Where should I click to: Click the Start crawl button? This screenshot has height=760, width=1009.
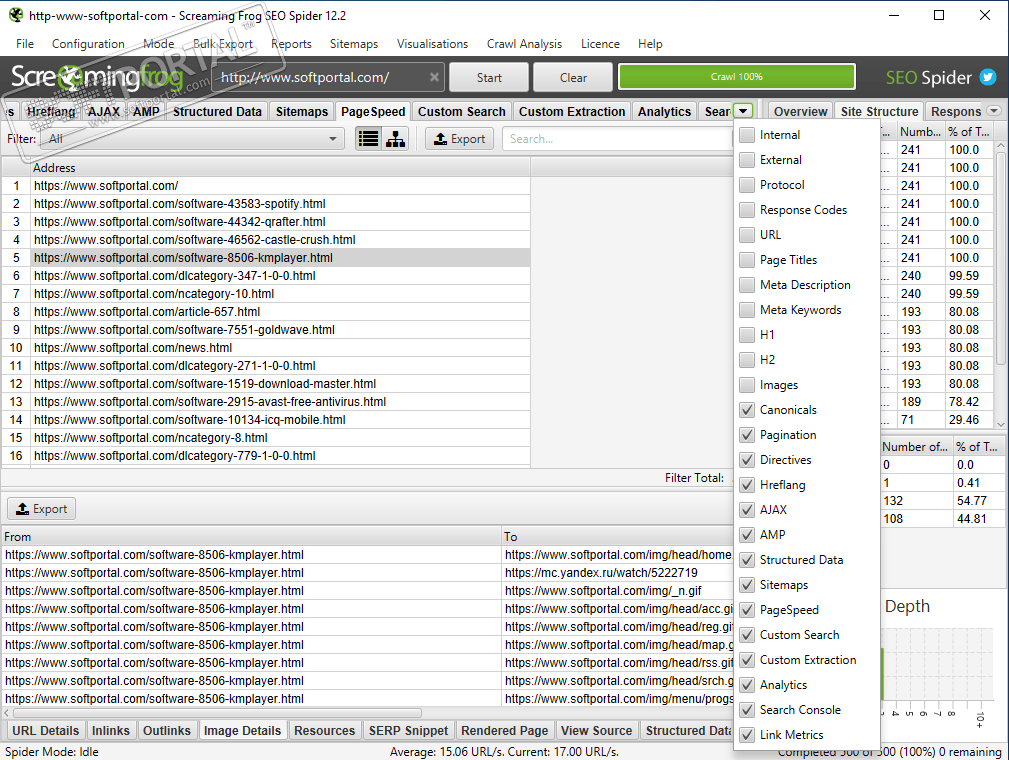489,77
